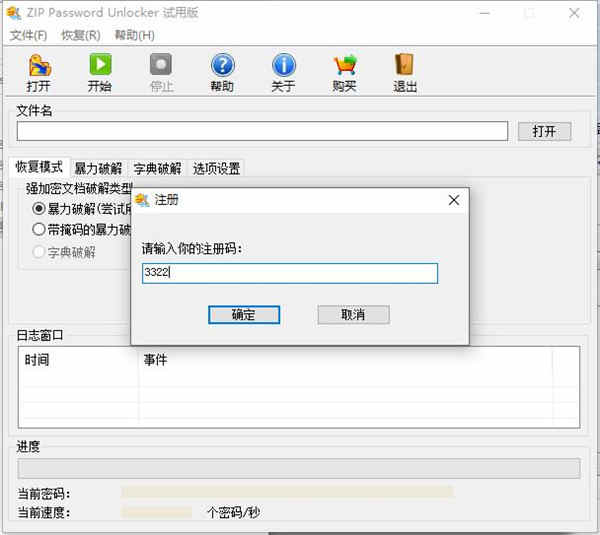Switch to the 恢复模式 tab
The height and width of the screenshot is (535, 600).
click(39, 167)
